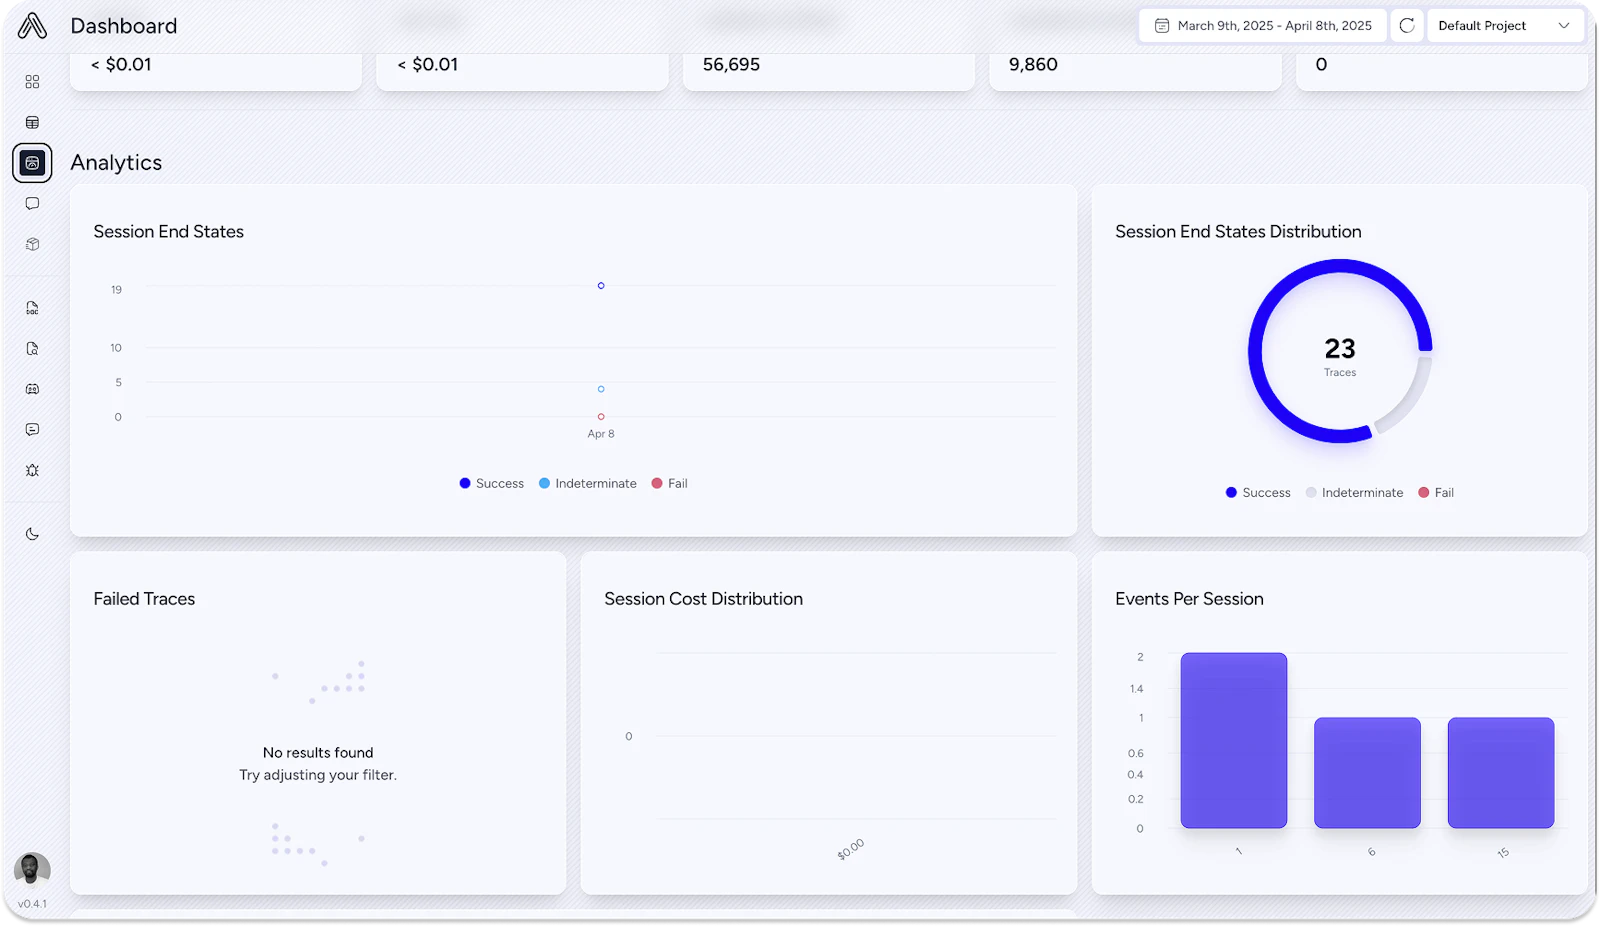Open the user profile avatar
Viewport: 1600px width, 926px height.
pyautogui.click(x=32, y=869)
